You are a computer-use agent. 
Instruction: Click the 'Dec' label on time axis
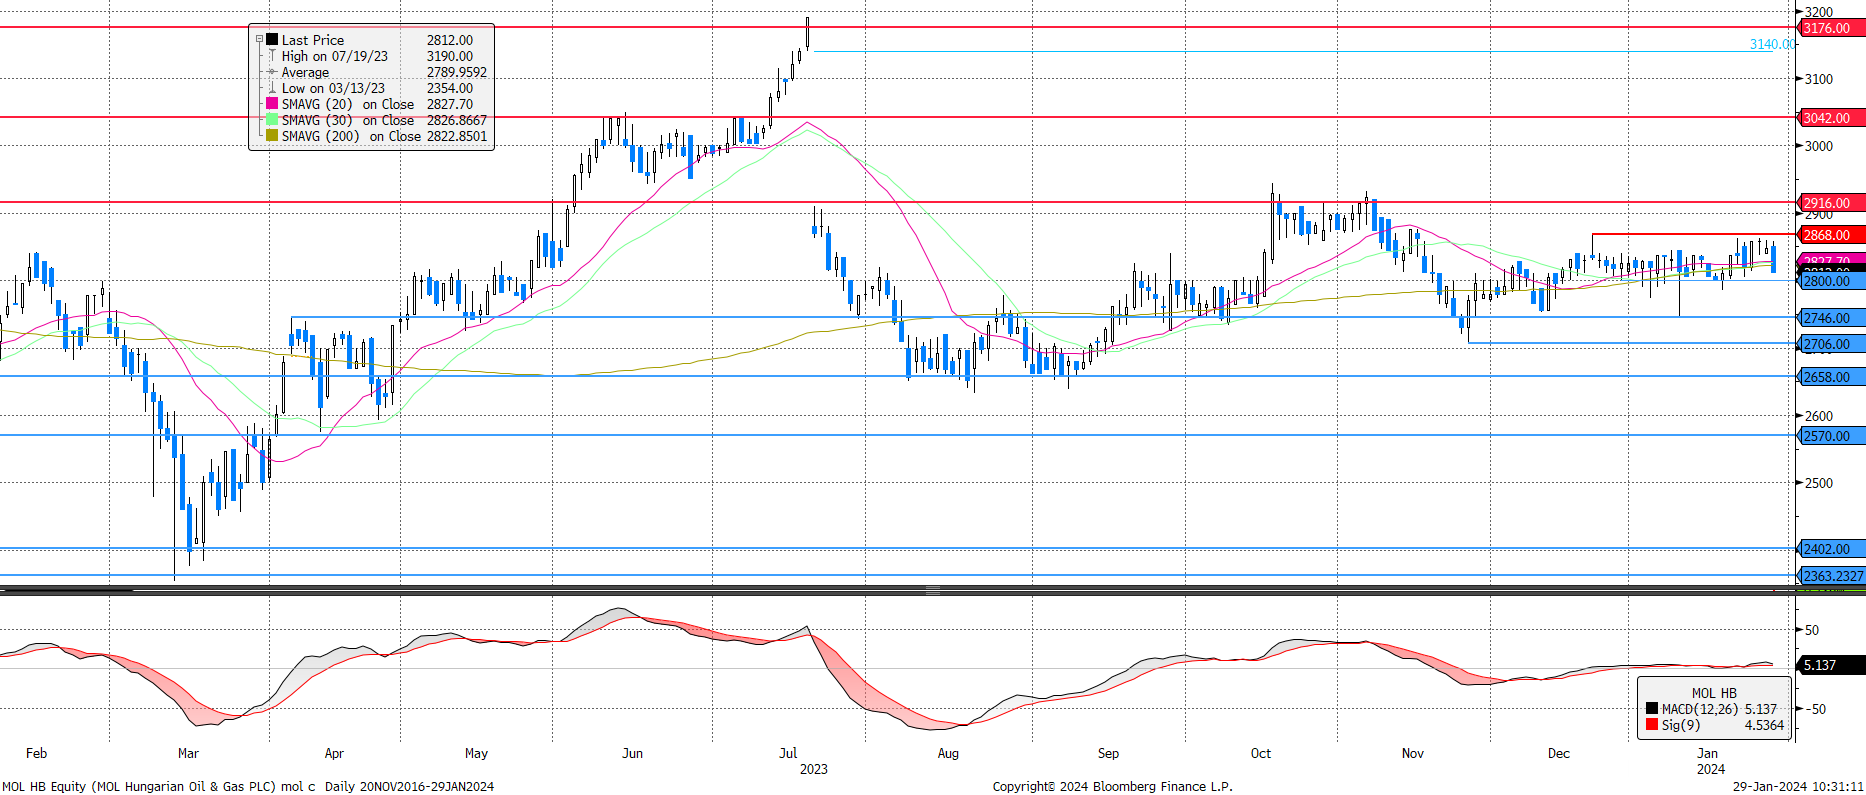click(x=1559, y=753)
